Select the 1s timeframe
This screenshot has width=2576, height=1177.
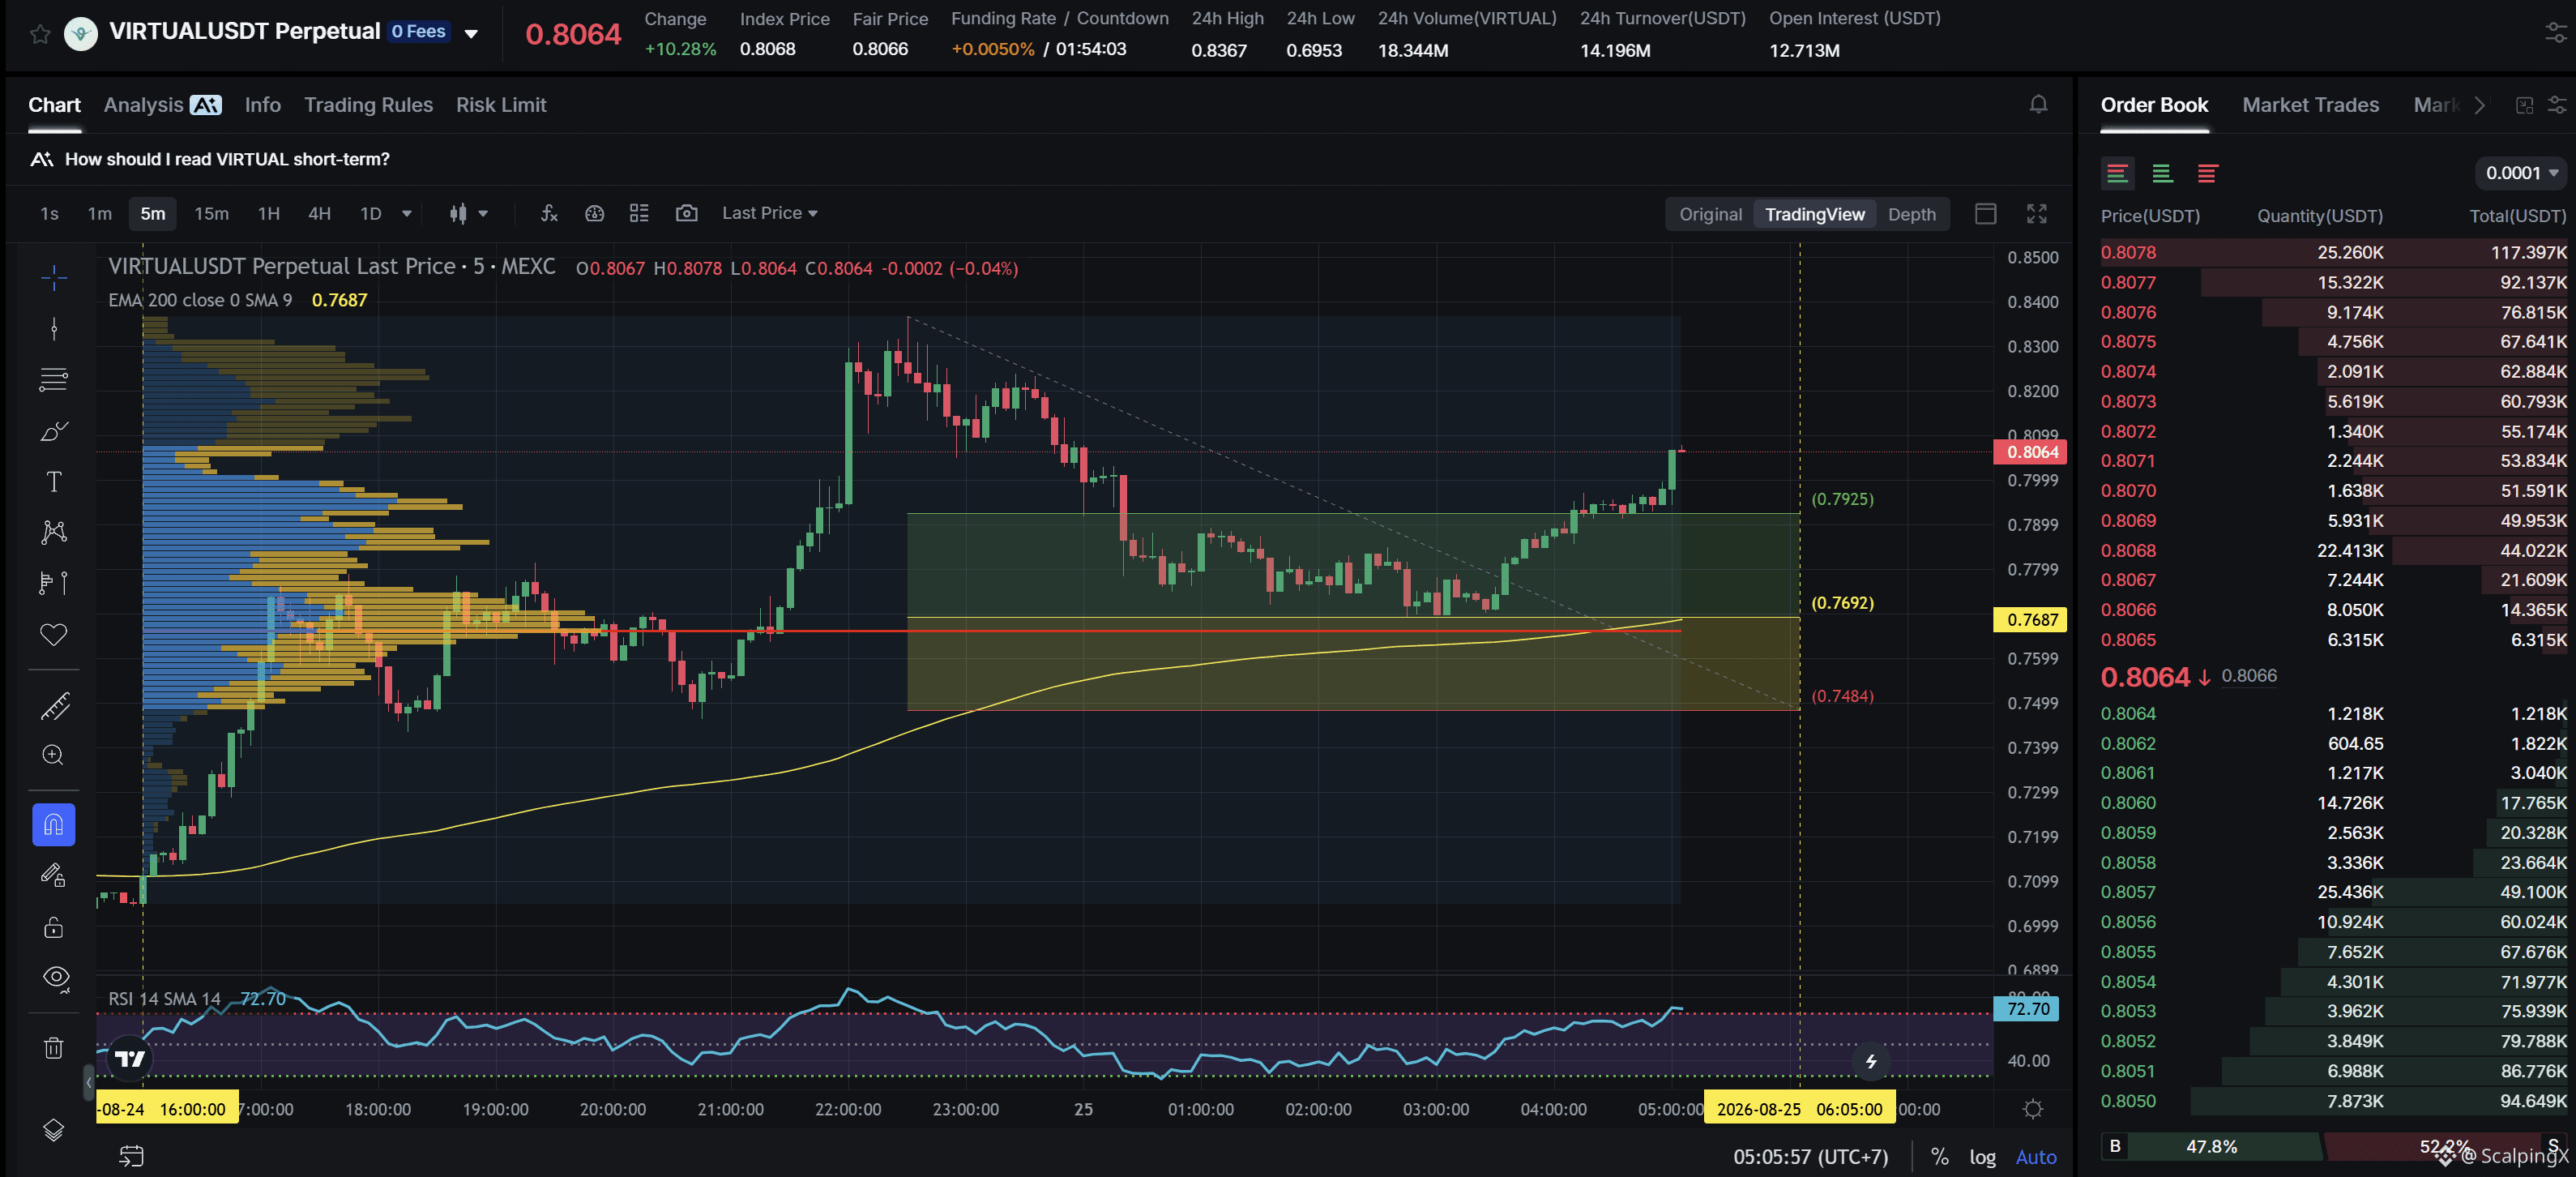click(49, 213)
